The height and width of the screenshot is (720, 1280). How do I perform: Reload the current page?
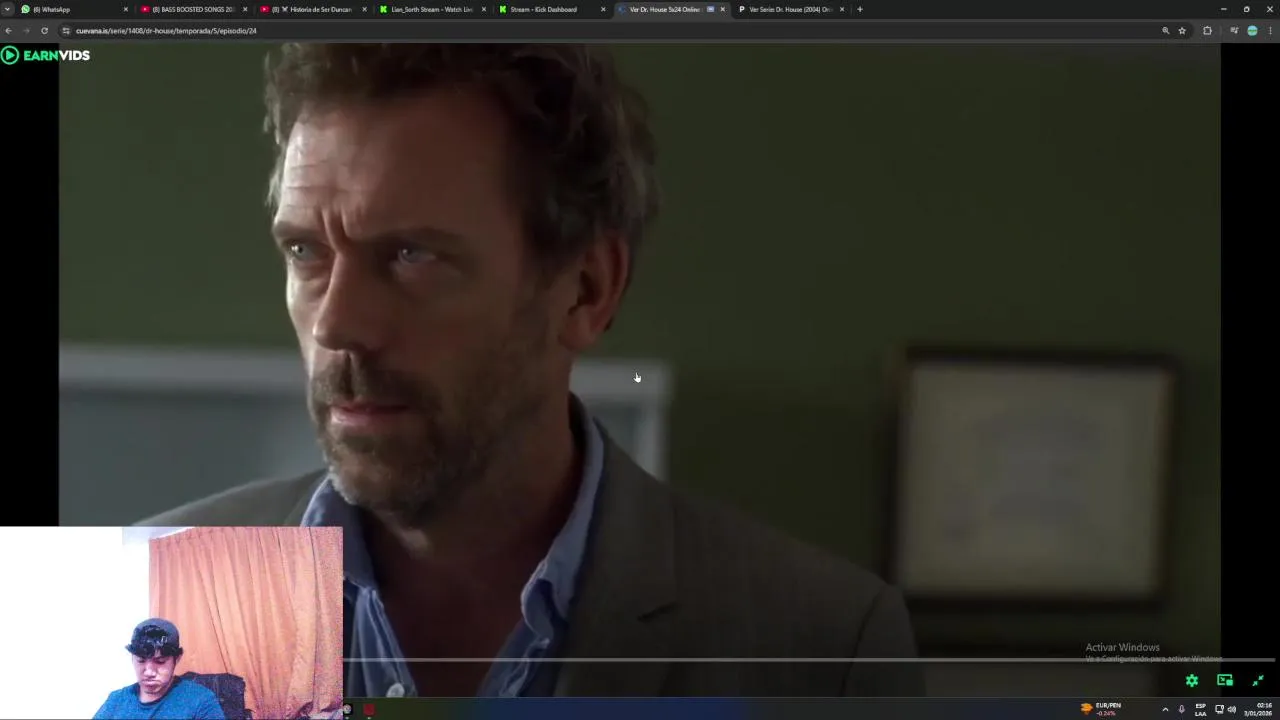(44, 31)
